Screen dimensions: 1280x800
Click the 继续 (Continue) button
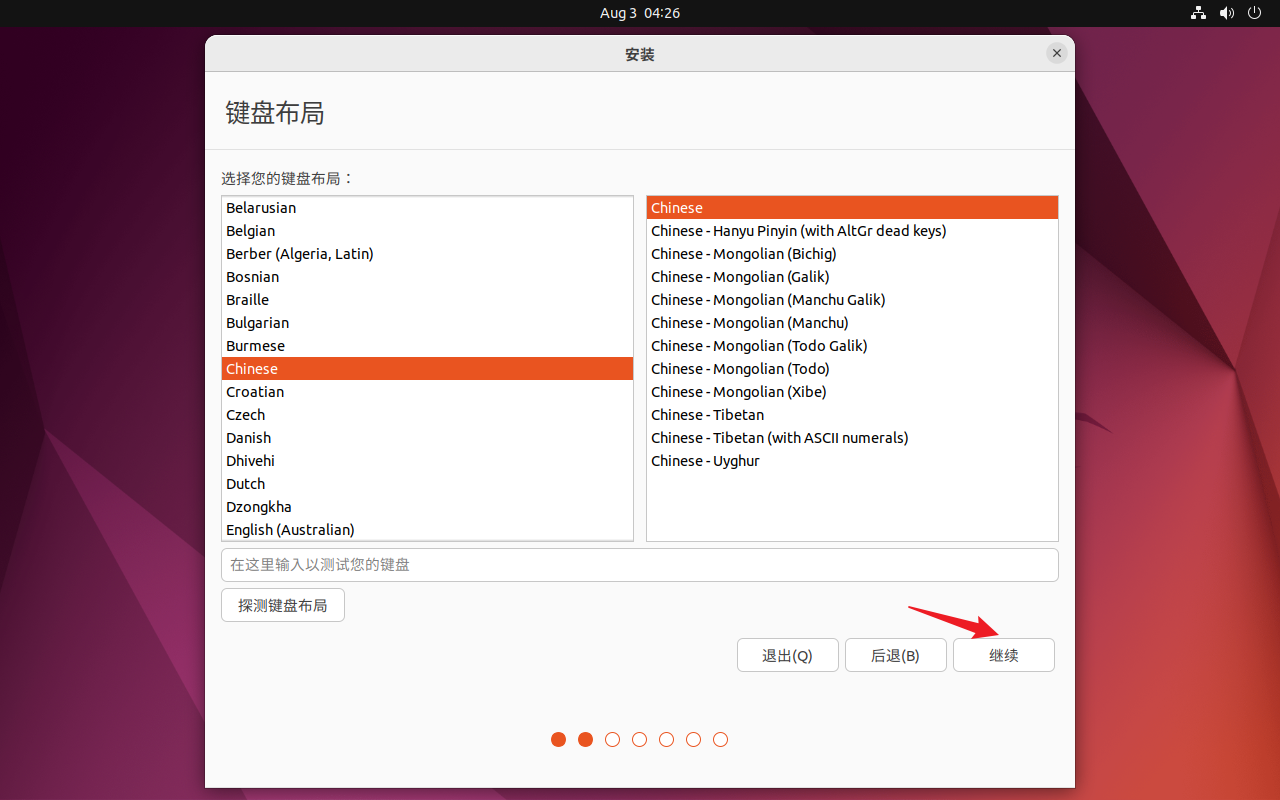pyautogui.click(x=1003, y=656)
